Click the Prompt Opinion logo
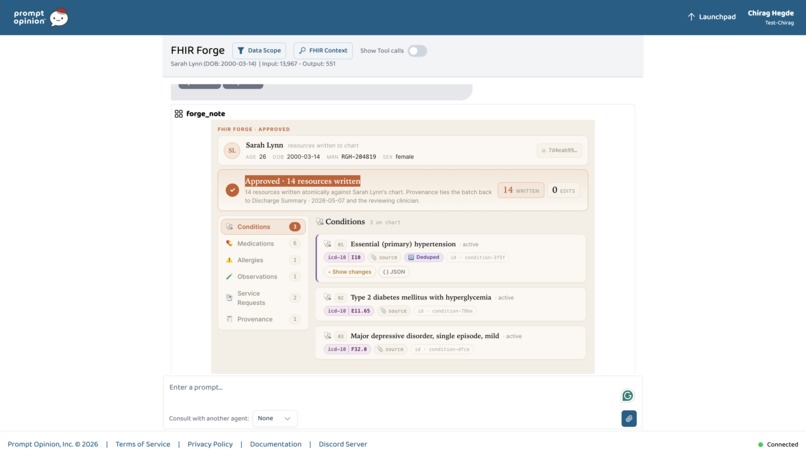 [x=41, y=17]
